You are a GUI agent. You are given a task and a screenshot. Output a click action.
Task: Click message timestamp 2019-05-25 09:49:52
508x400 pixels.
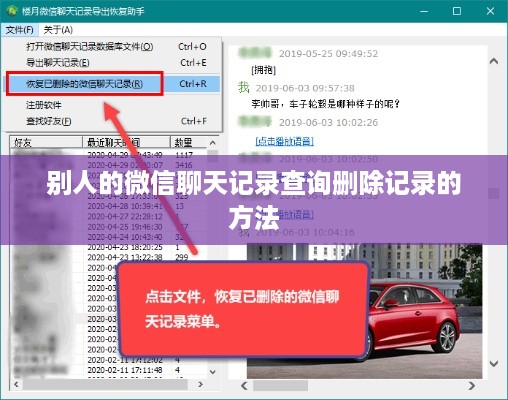328,54
